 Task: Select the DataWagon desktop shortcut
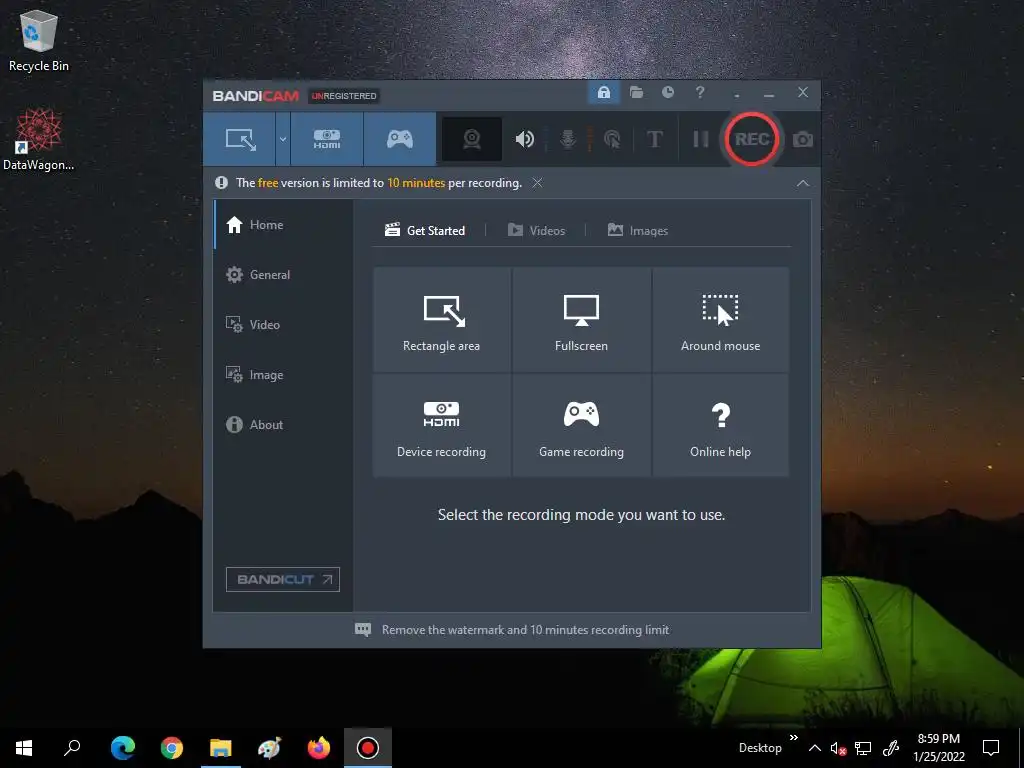(x=39, y=139)
